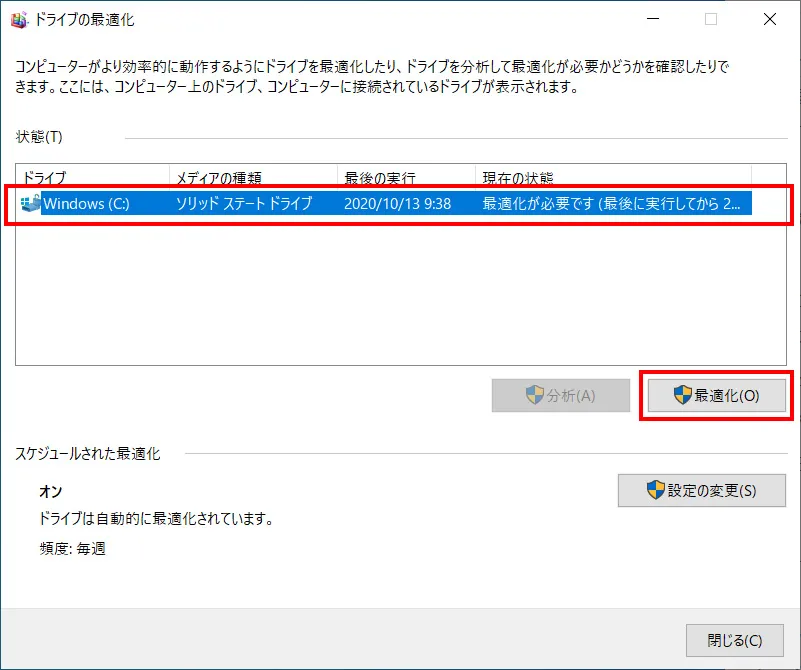
Task: Select the Windows (C:) drive icon
Action: pos(30,203)
